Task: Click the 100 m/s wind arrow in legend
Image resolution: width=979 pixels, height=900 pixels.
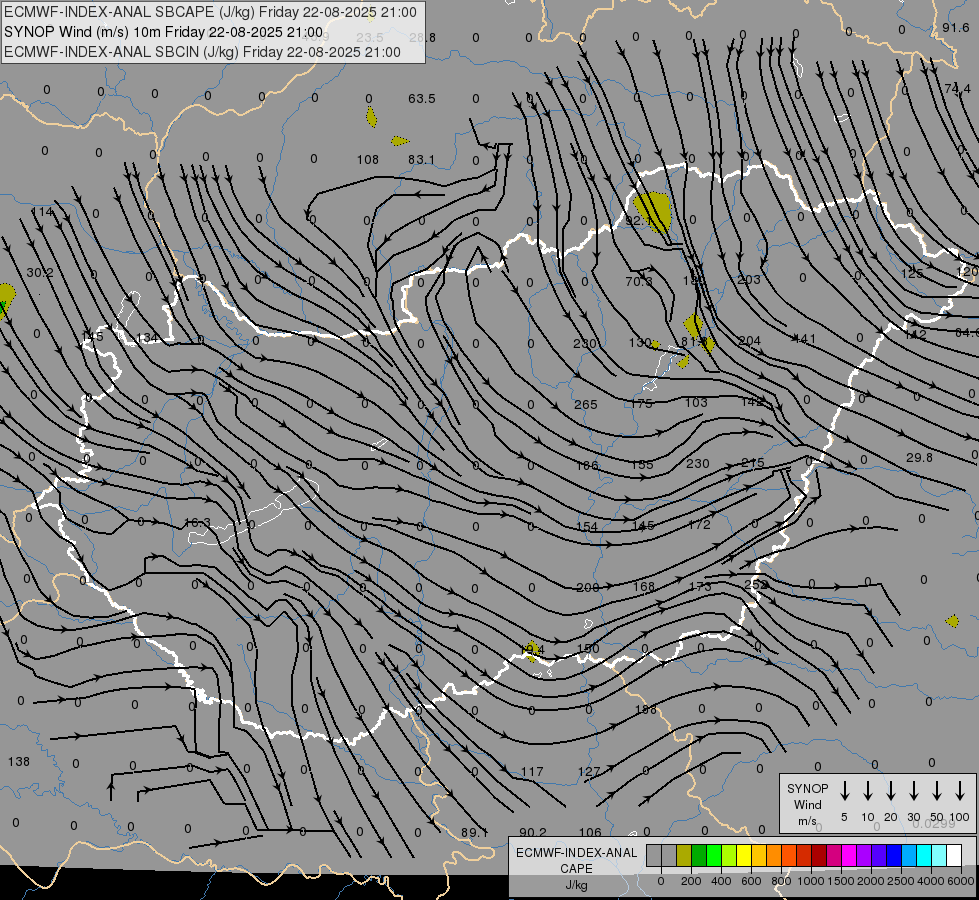Action: [x=960, y=791]
